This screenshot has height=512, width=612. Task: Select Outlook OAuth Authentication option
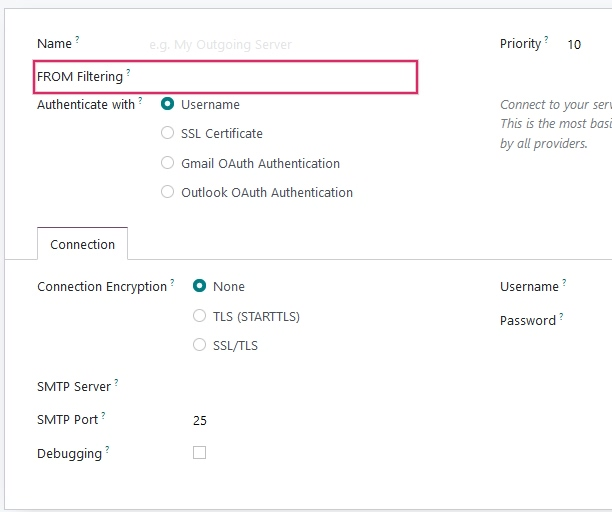pyautogui.click(x=168, y=192)
